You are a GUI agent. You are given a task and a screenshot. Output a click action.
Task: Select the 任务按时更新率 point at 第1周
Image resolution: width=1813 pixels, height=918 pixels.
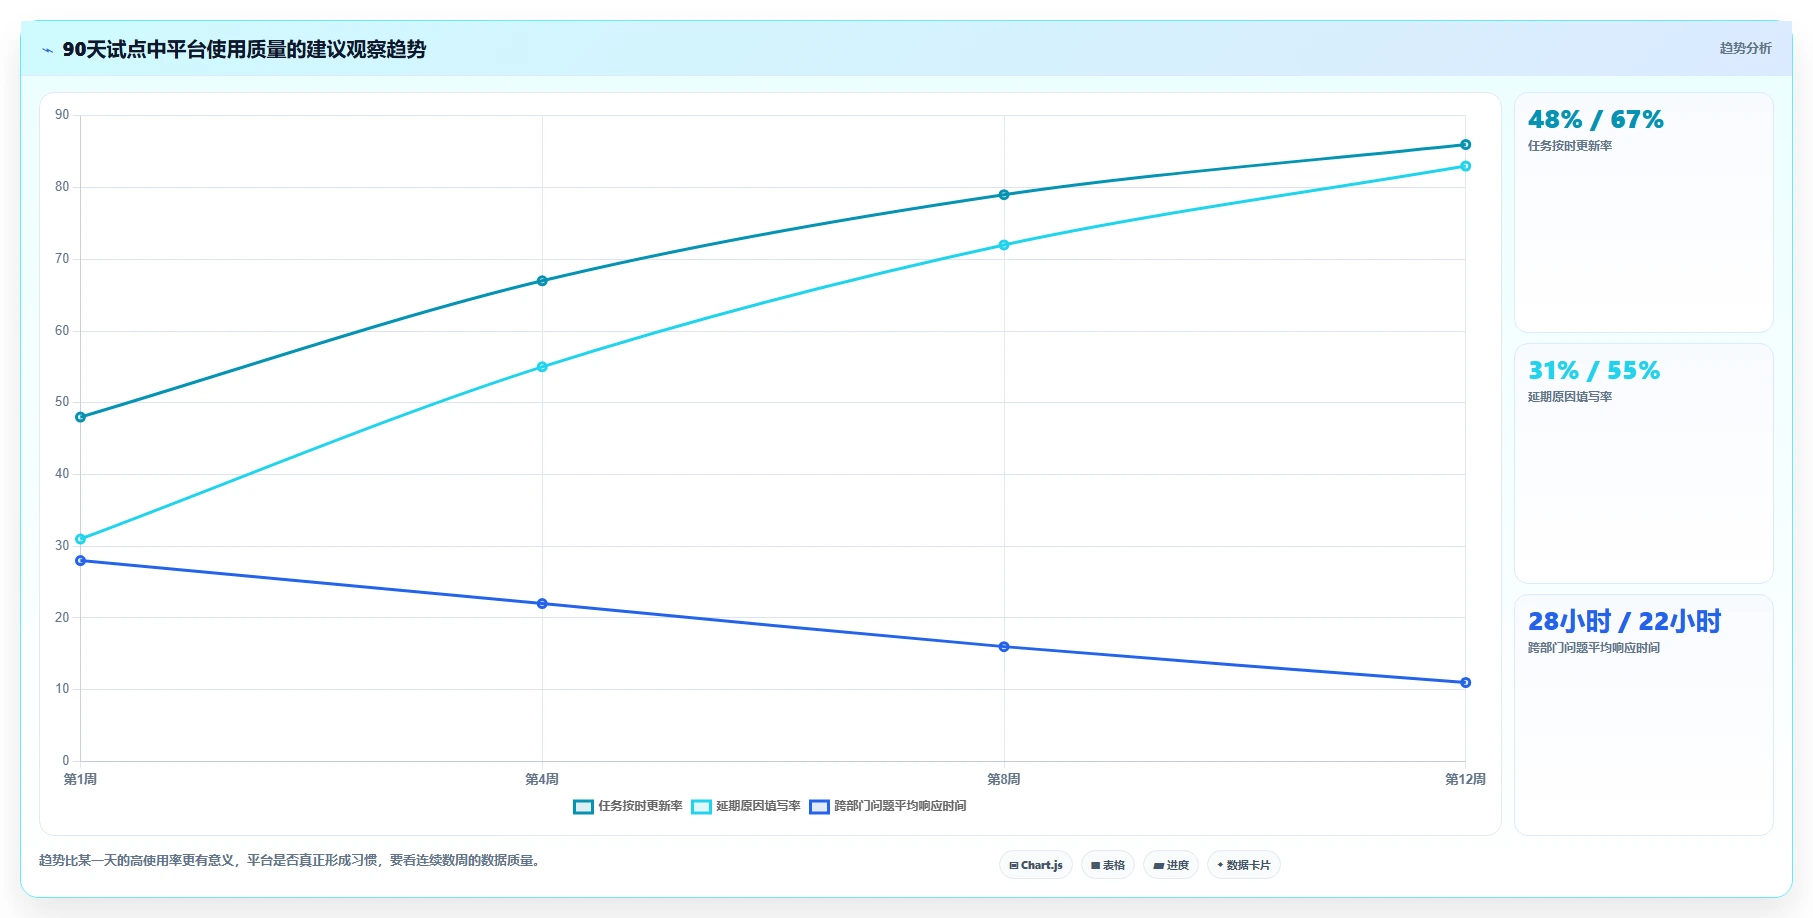pyautogui.click(x=81, y=417)
